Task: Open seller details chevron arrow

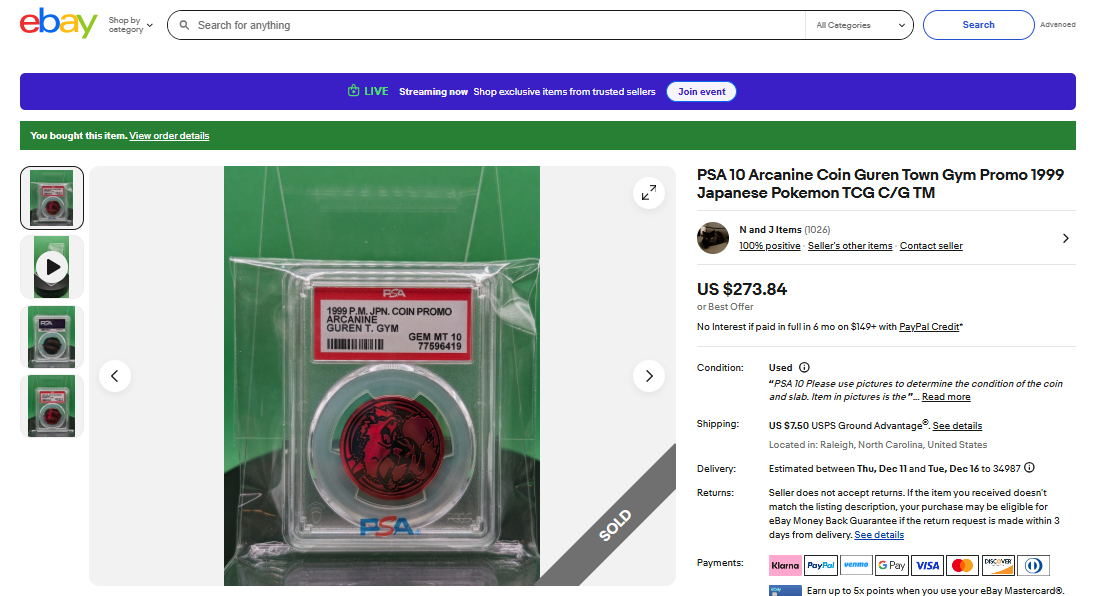Action: (1065, 238)
